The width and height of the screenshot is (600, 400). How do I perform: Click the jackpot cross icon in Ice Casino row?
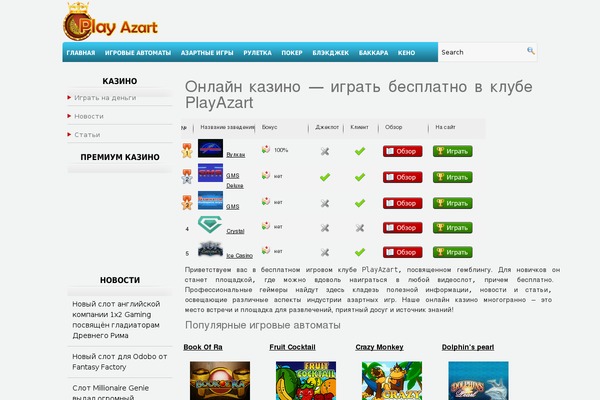tap(325, 252)
